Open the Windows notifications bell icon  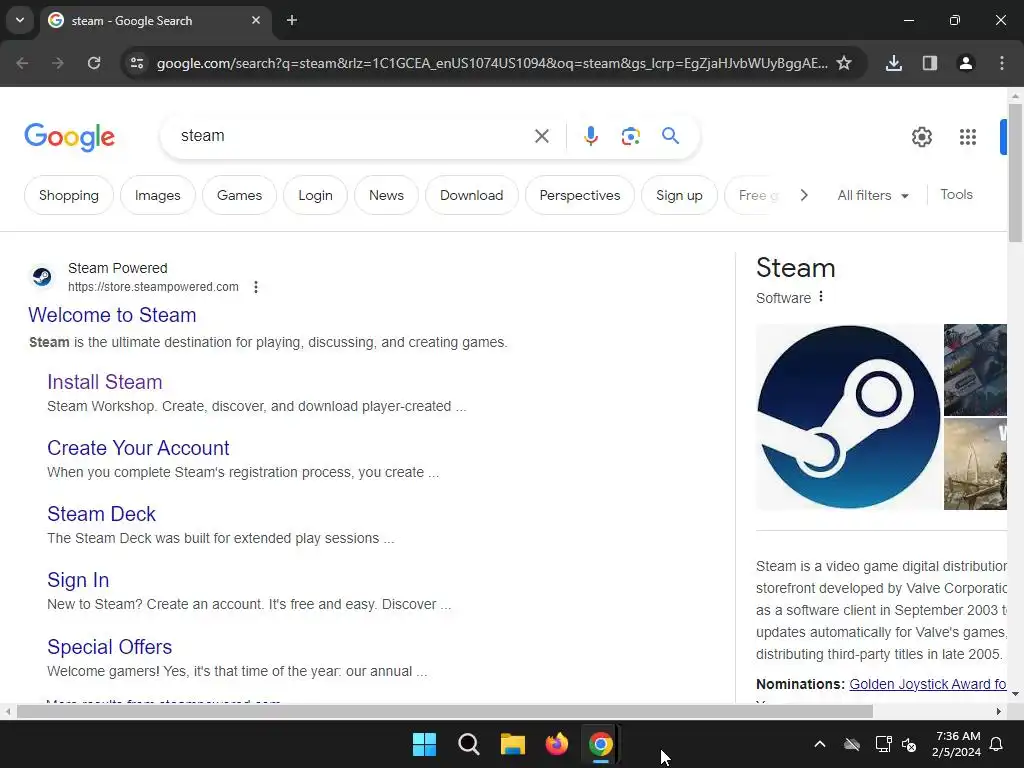(997, 744)
